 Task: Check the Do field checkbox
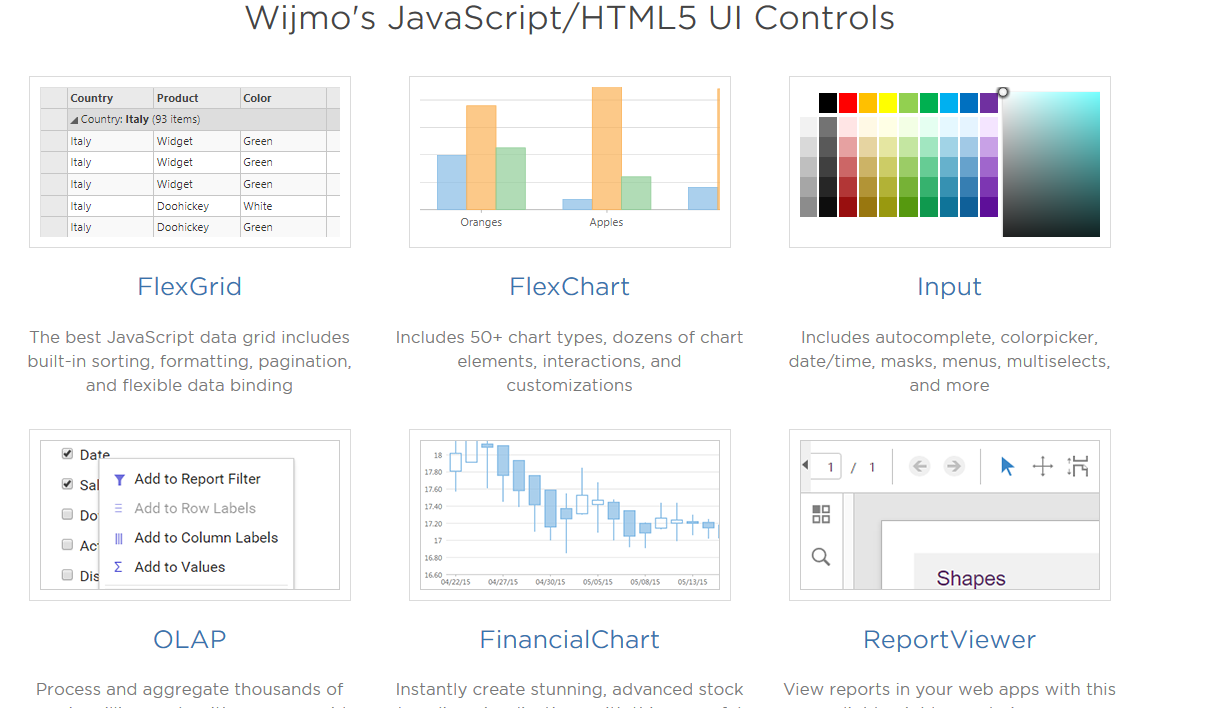point(67,515)
